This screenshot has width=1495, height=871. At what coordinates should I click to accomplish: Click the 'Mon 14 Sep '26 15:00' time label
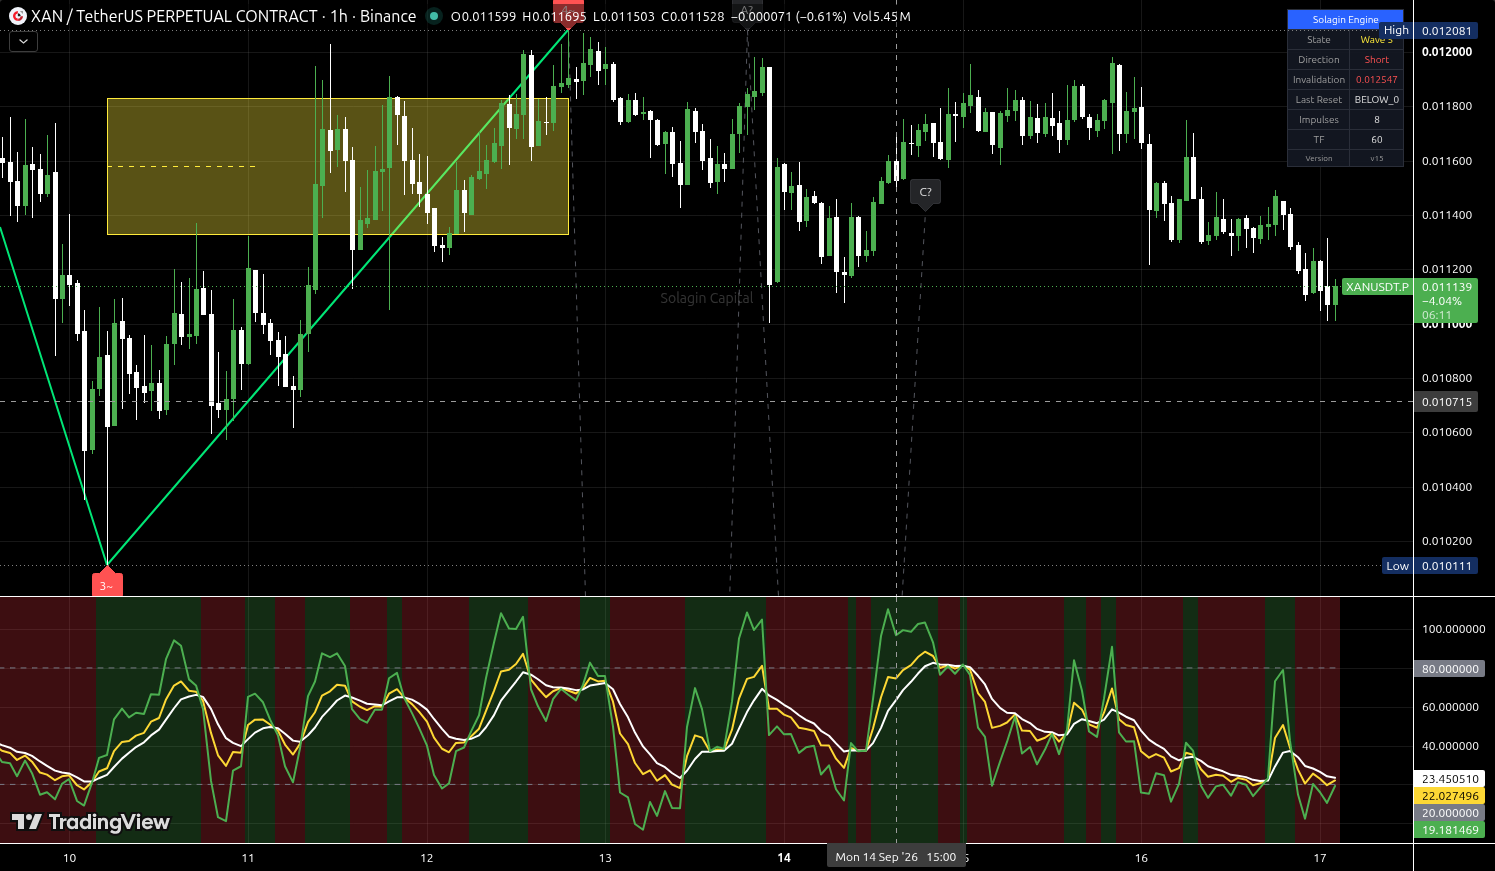coord(896,857)
